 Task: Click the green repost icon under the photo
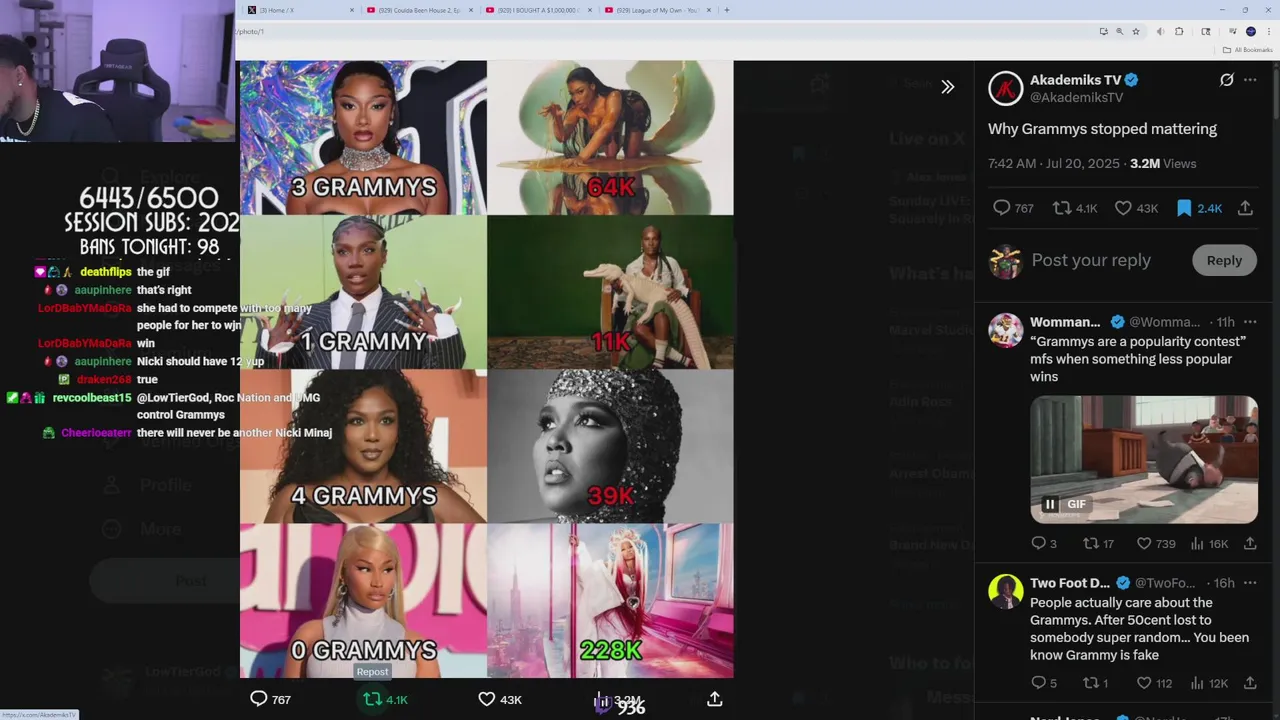tap(373, 699)
